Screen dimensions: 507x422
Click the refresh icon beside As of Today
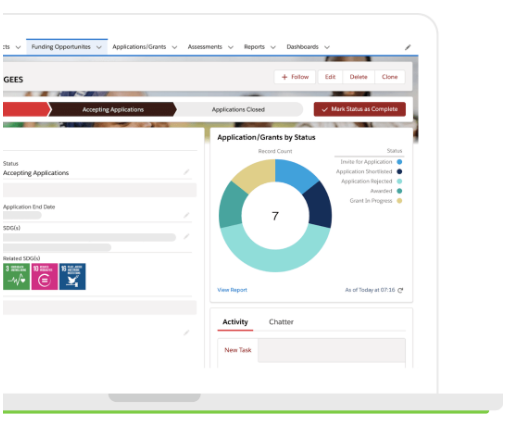401,290
